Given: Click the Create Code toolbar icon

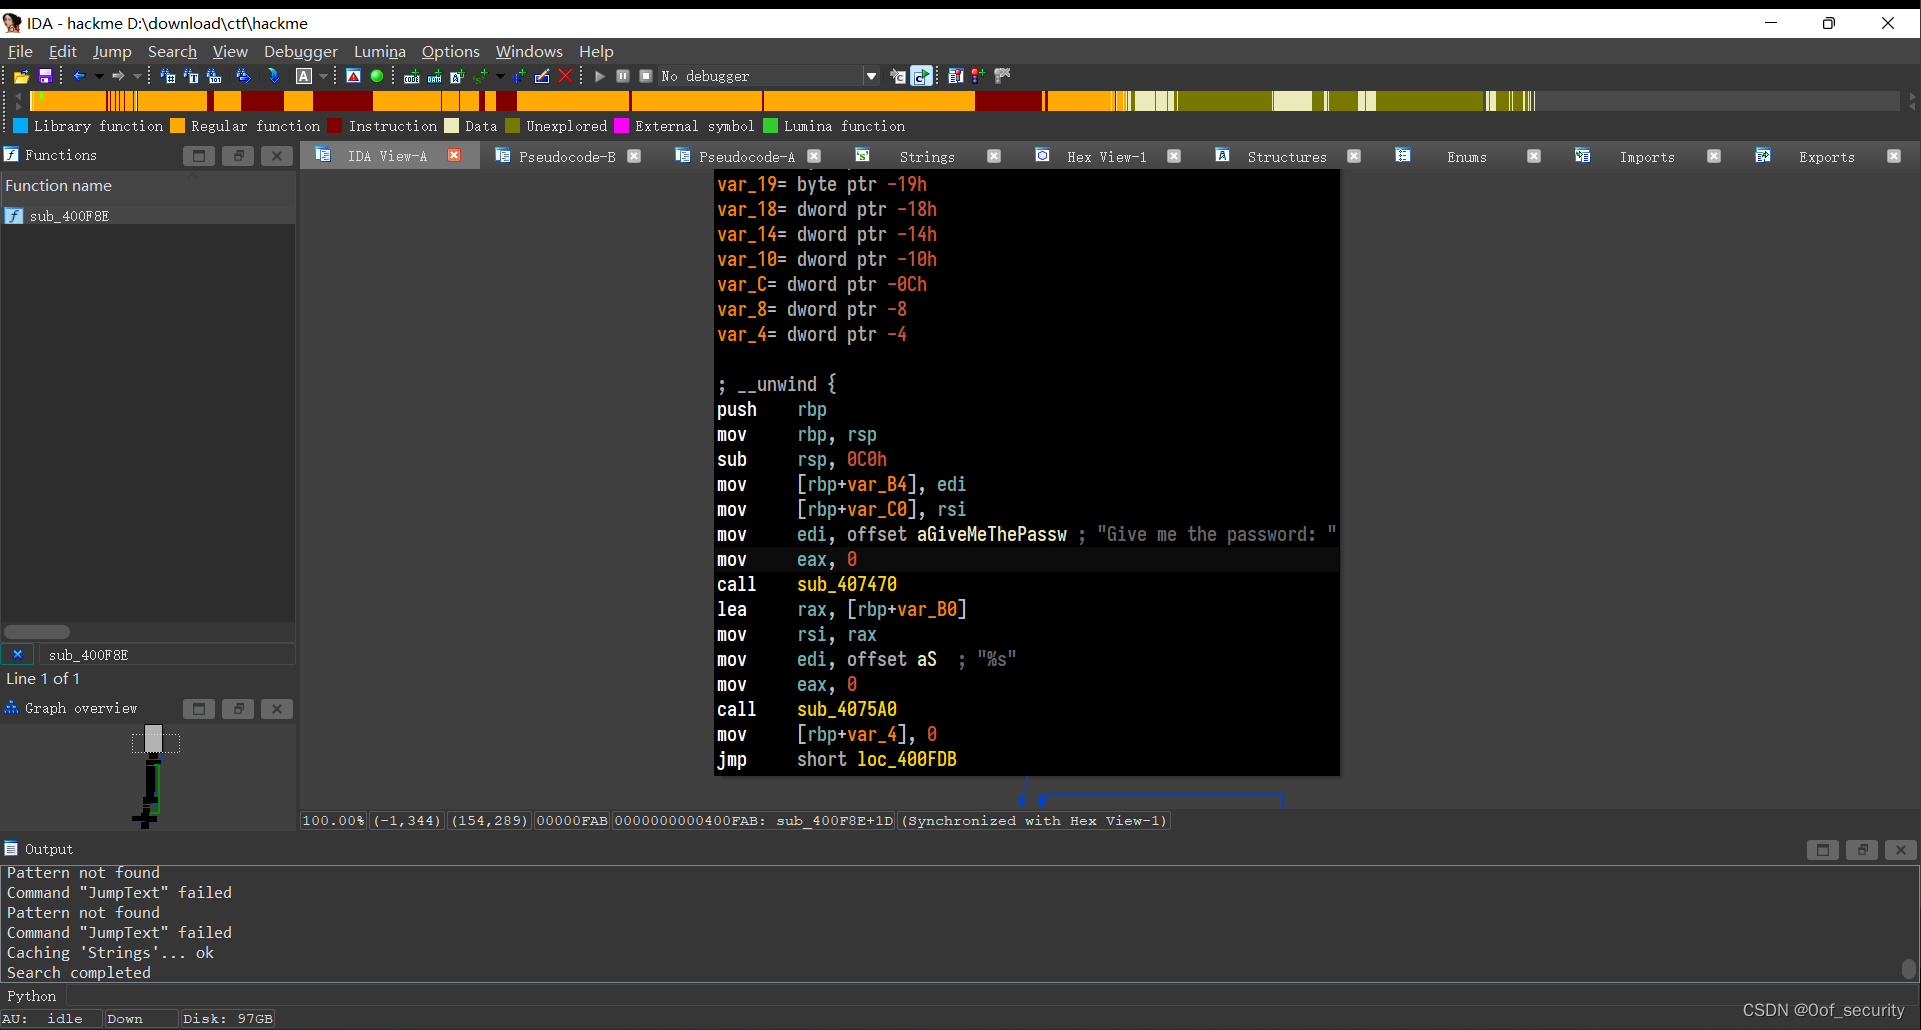Looking at the screenshot, I should tap(411, 76).
